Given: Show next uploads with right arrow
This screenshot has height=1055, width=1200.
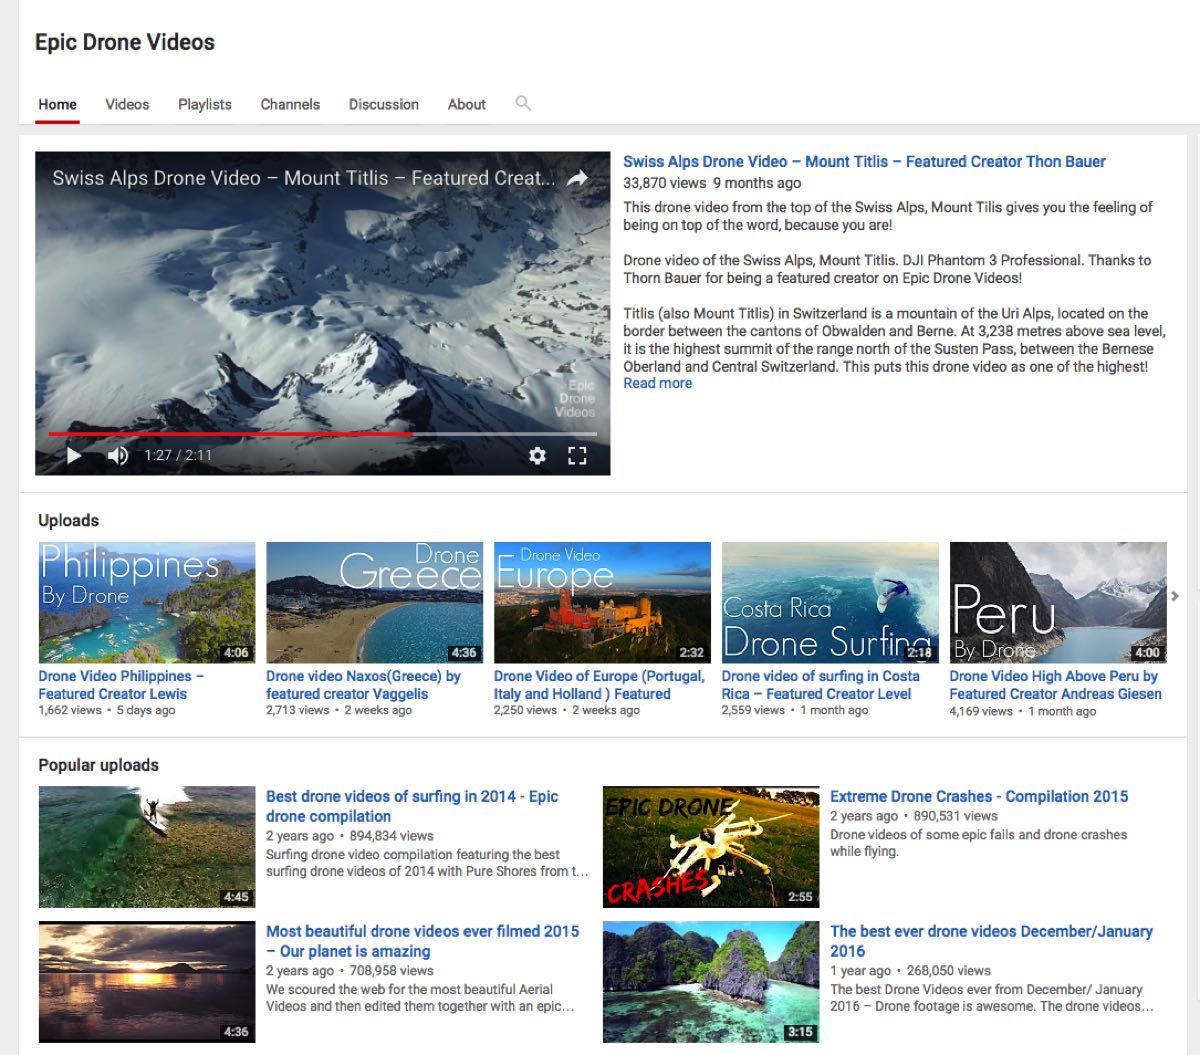Looking at the screenshot, I should (x=1175, y=596).
